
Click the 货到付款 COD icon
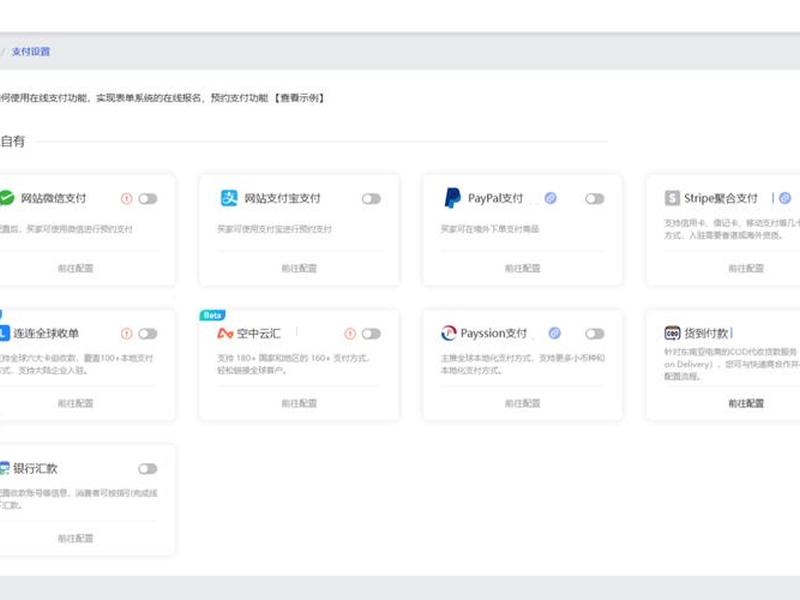[x=672, y=333]
